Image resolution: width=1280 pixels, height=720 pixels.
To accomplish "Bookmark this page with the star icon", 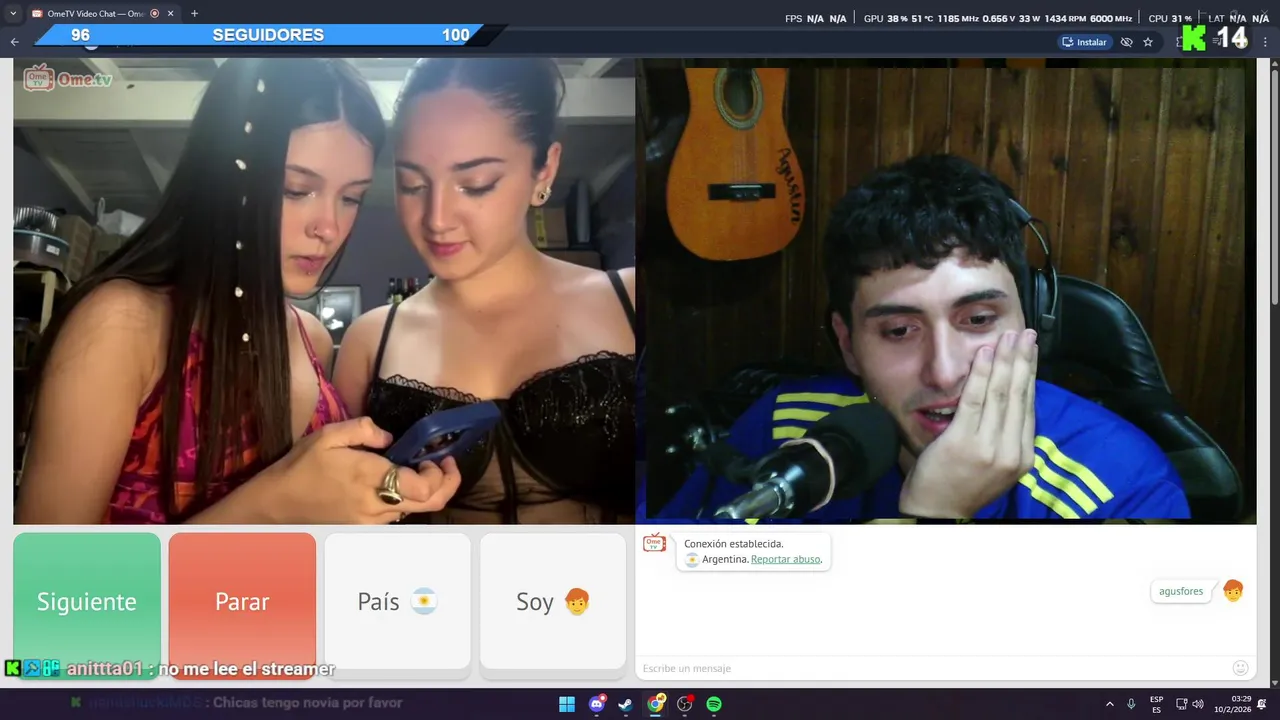I will [1148, 42].
